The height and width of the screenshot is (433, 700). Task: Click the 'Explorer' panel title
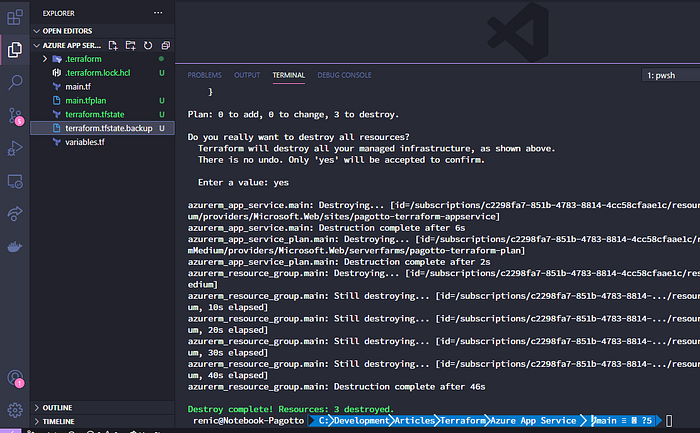[x=58, y=13]
